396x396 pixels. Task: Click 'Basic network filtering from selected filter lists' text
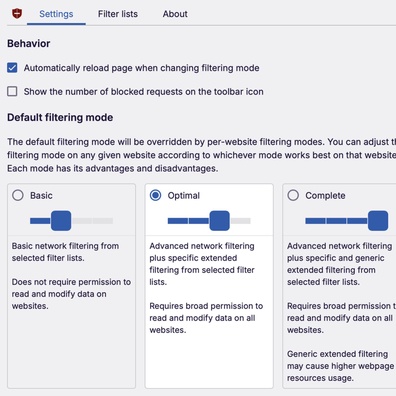coord(65,252)
